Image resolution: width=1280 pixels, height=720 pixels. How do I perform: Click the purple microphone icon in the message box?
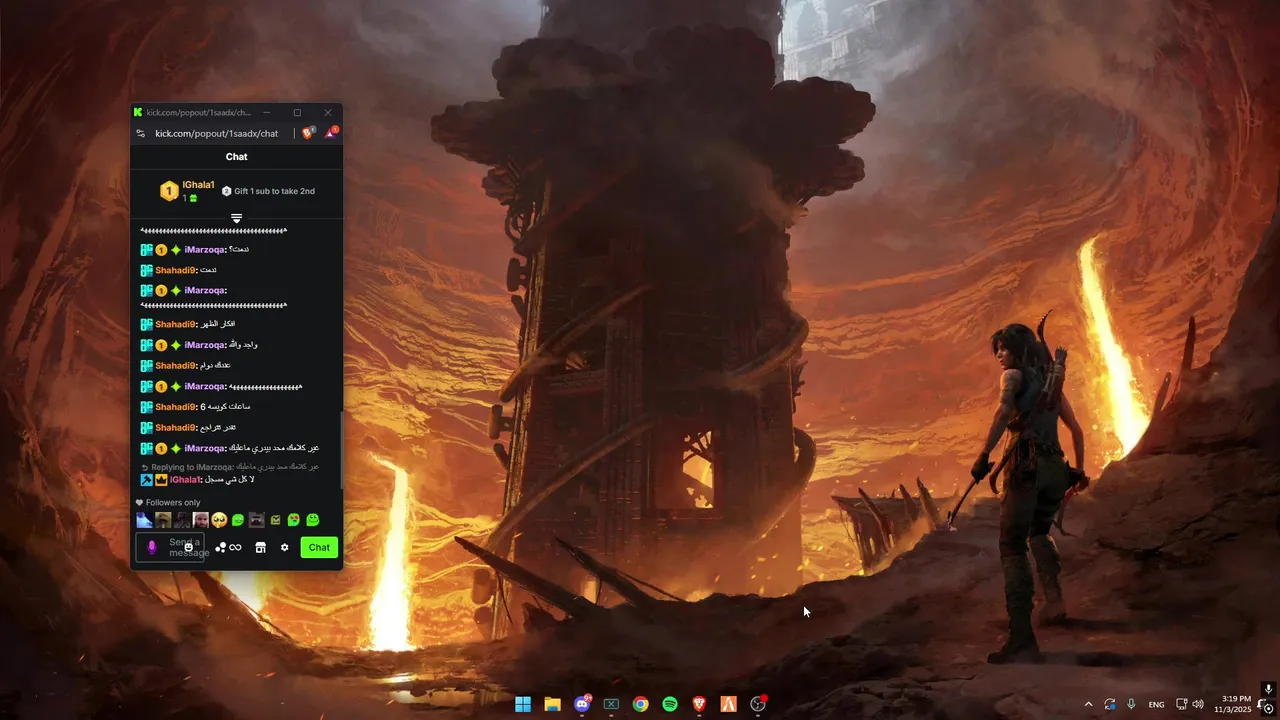[x=152, y=547]
